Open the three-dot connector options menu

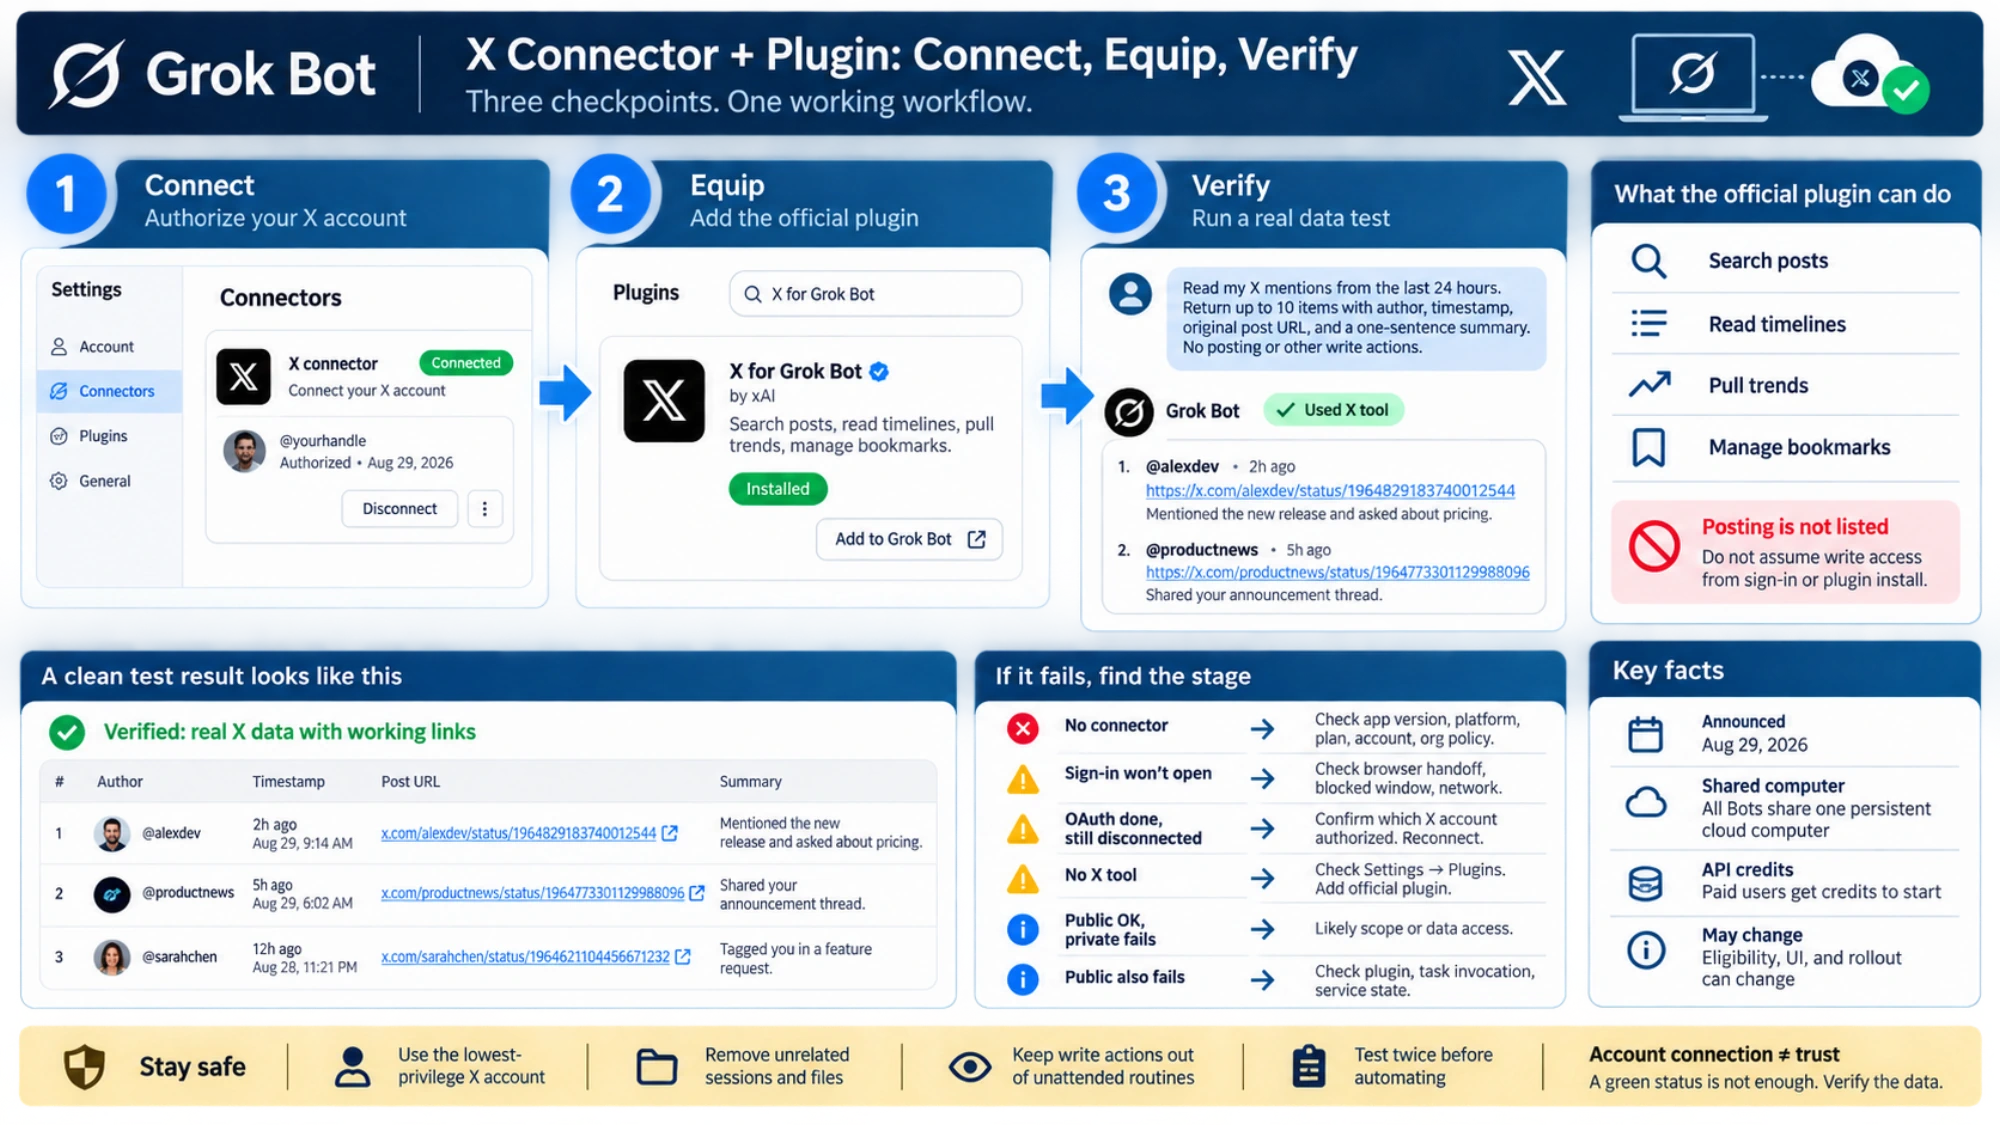click(x=485, y=508)
